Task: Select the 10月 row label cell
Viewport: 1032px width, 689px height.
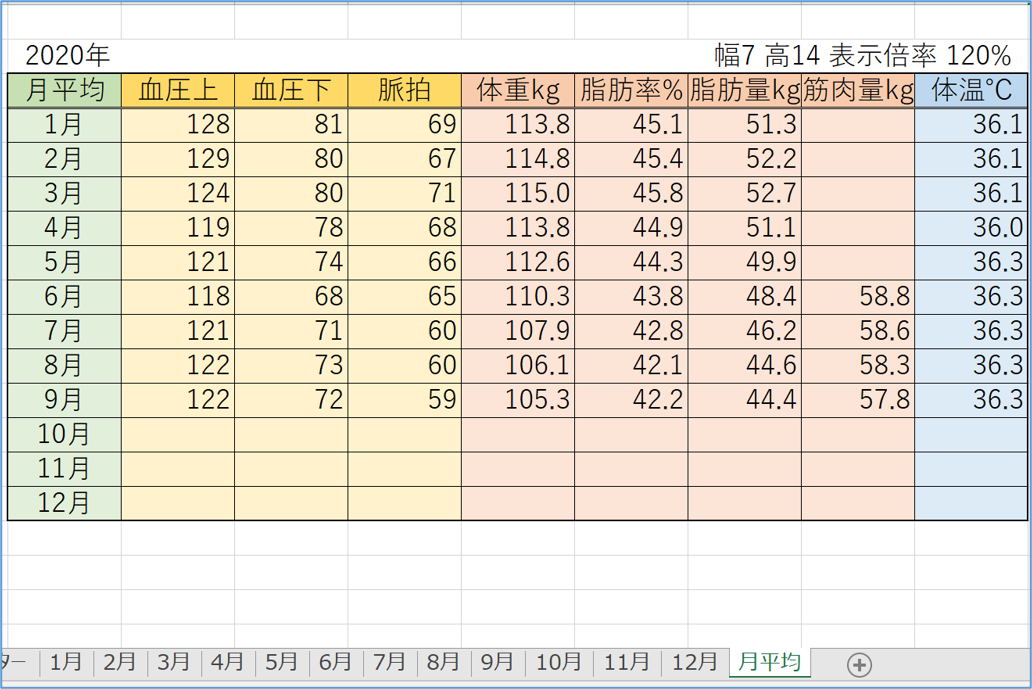Action: click(x=64, y=434)
